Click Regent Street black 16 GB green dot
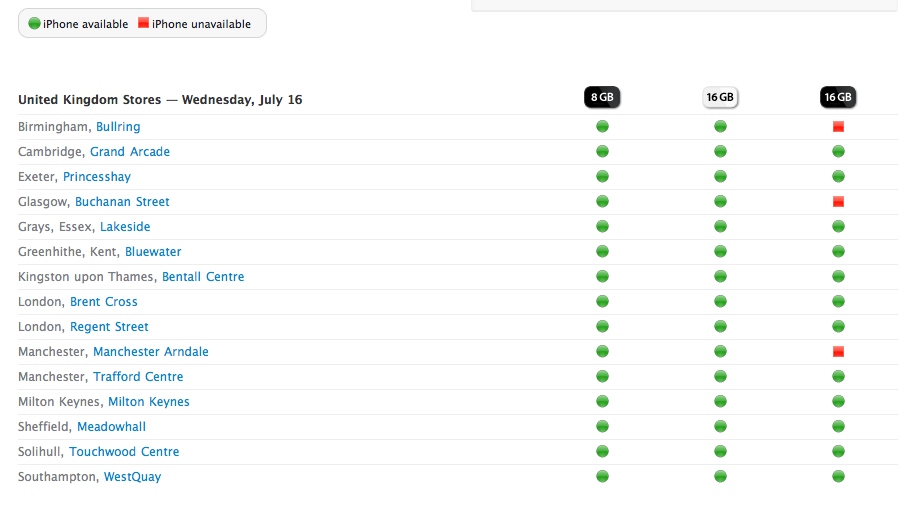920x511 pixels. coord(838,326)
